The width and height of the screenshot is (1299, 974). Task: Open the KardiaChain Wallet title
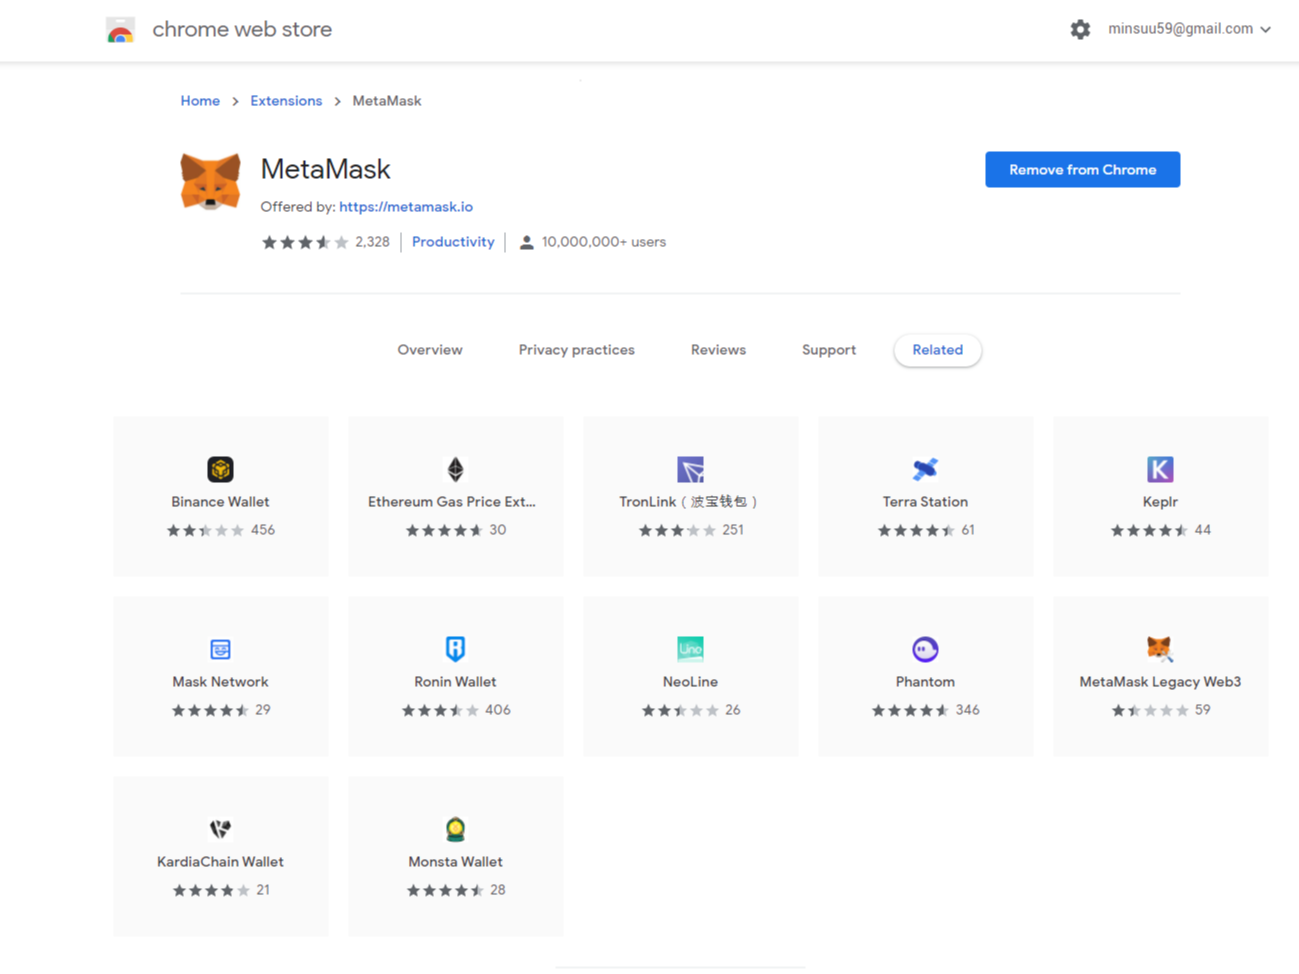coord(220,862)
